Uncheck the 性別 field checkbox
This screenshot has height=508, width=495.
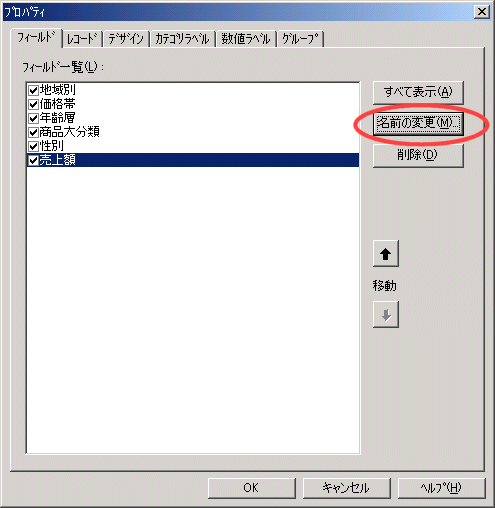coord(33,146)
